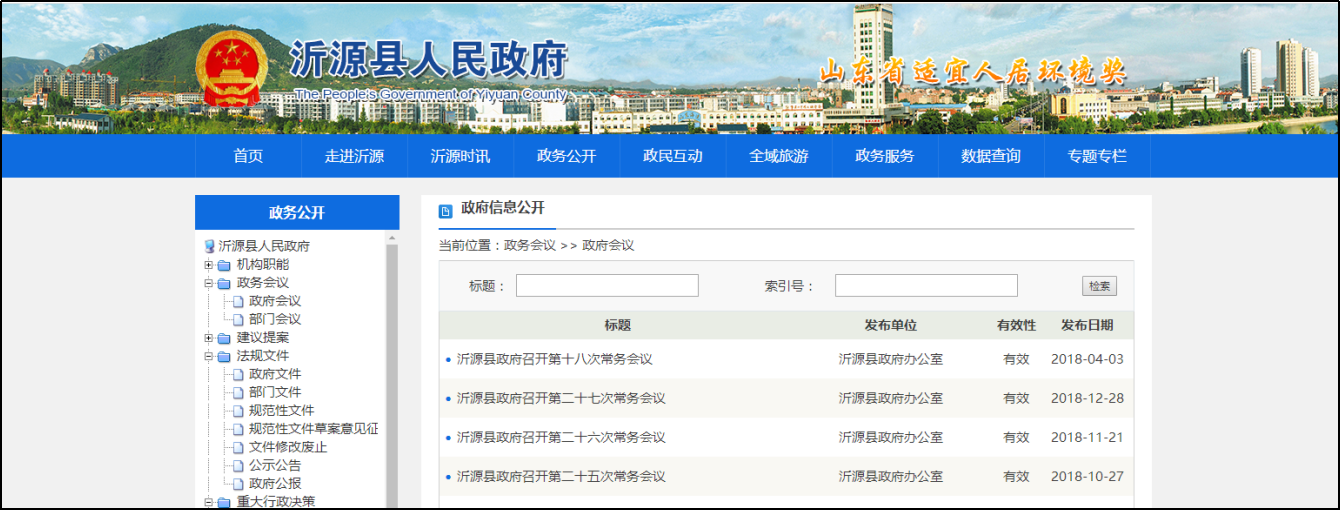Click the 政府信息公开 heading icon
The height and width of the screenshot is (510, 1340).
[x=446, y=210]
